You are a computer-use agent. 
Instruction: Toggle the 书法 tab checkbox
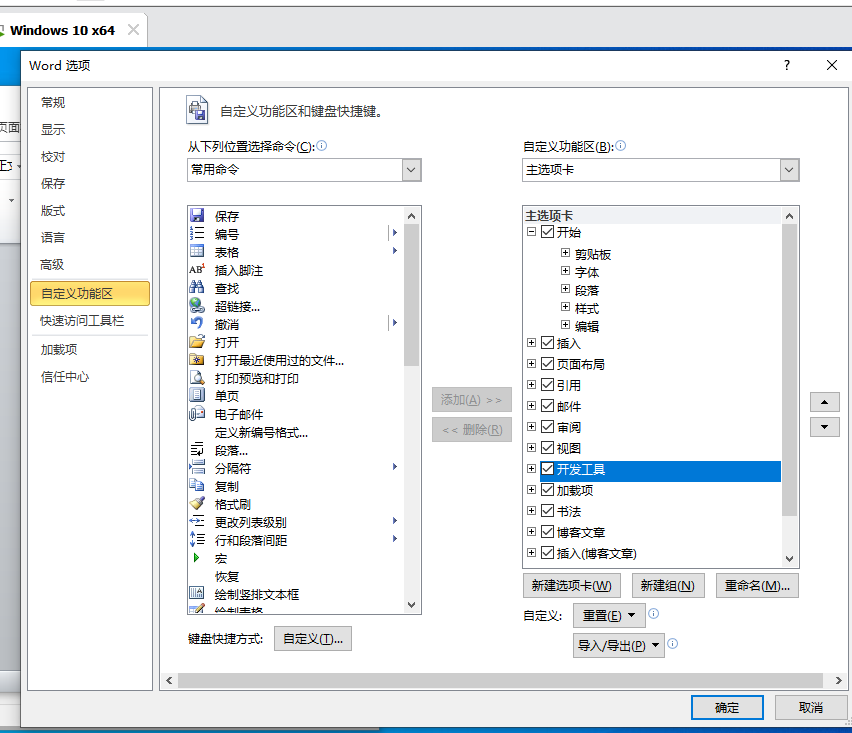coord(548,511)
